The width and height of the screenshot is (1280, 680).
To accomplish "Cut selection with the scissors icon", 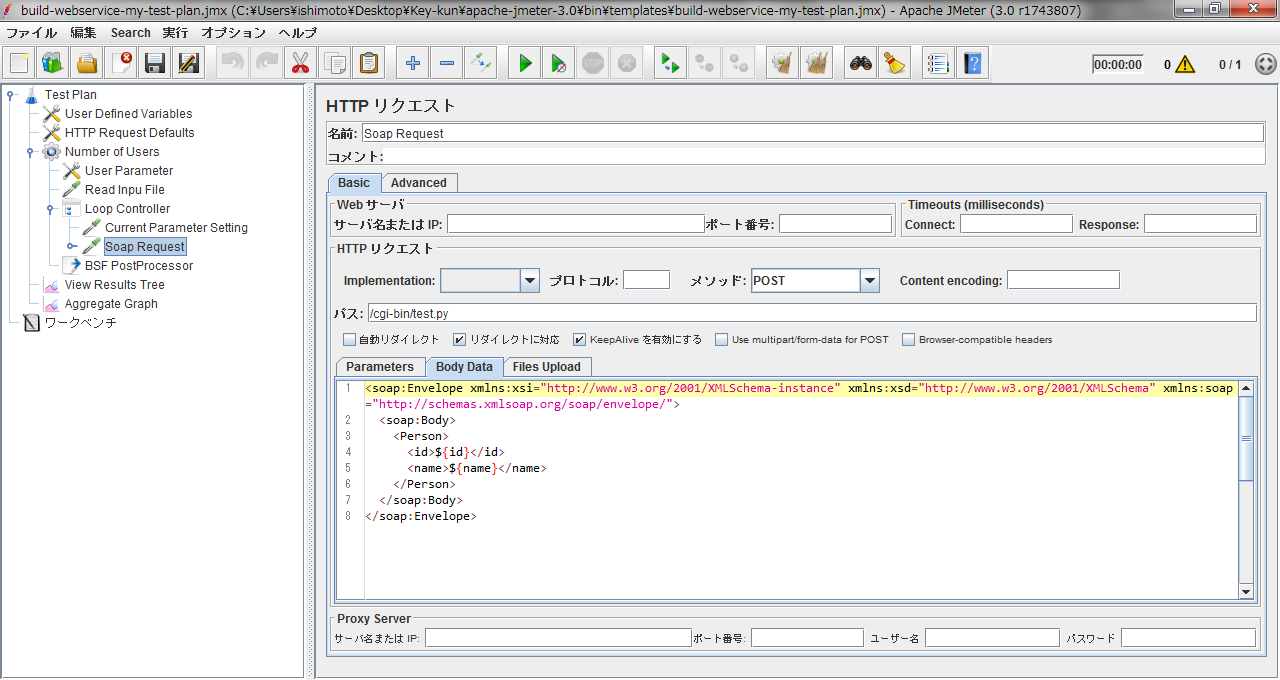I will click(300, 64).
